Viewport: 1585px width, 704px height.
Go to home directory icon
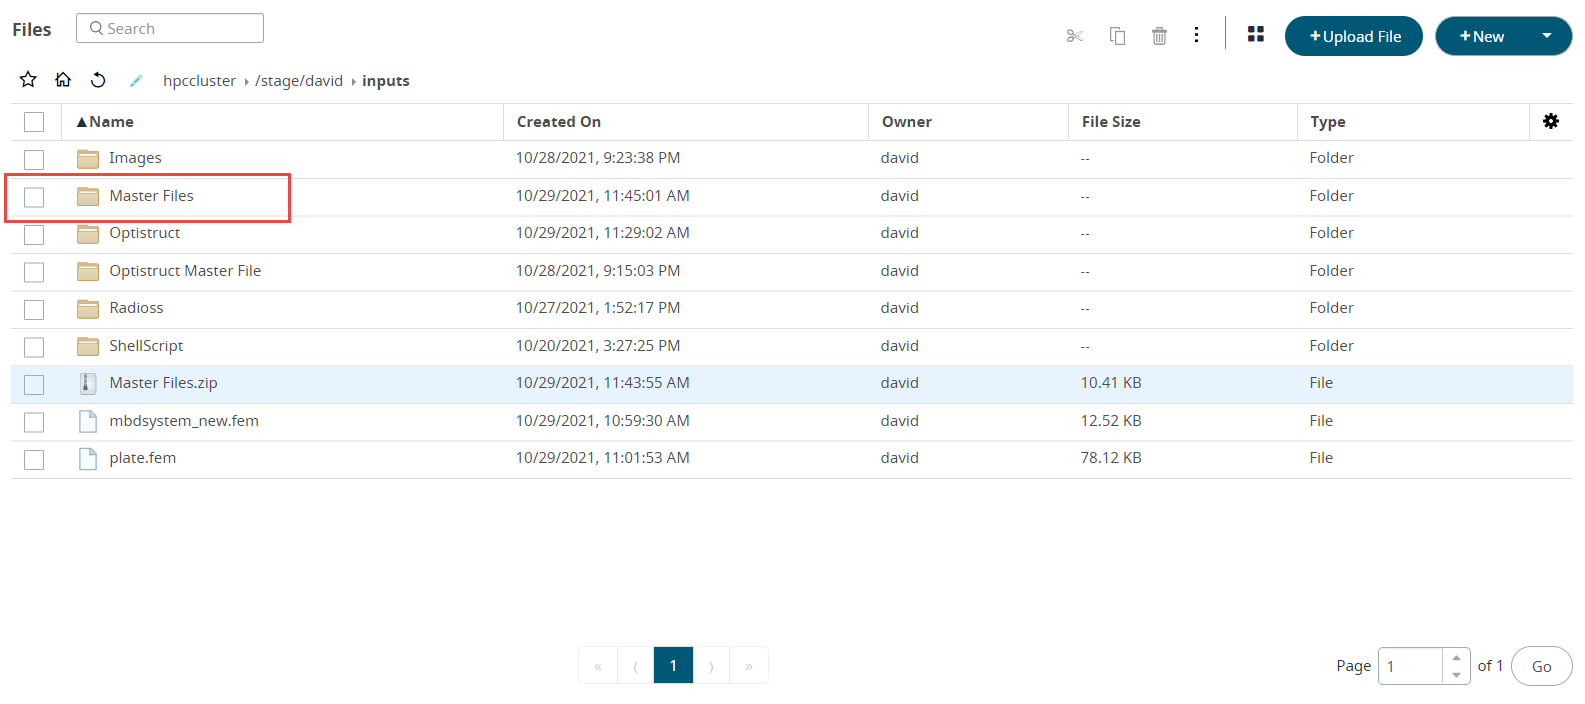tap(63, 80)
